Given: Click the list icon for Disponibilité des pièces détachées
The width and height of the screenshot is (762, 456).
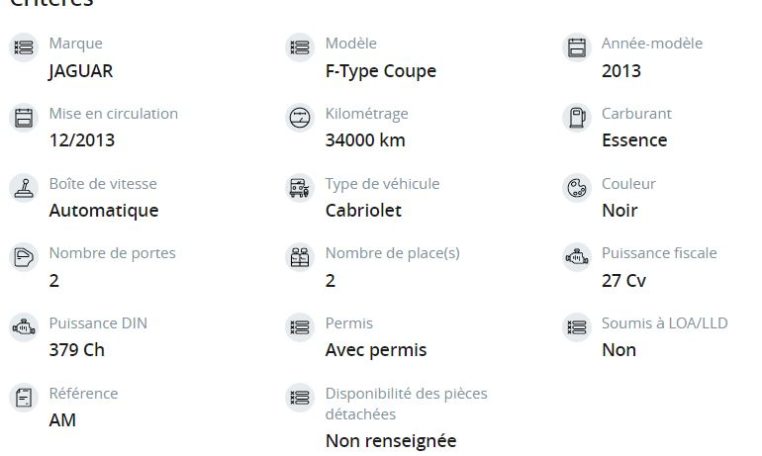Looking at the screenshot, I should (300, 398).
